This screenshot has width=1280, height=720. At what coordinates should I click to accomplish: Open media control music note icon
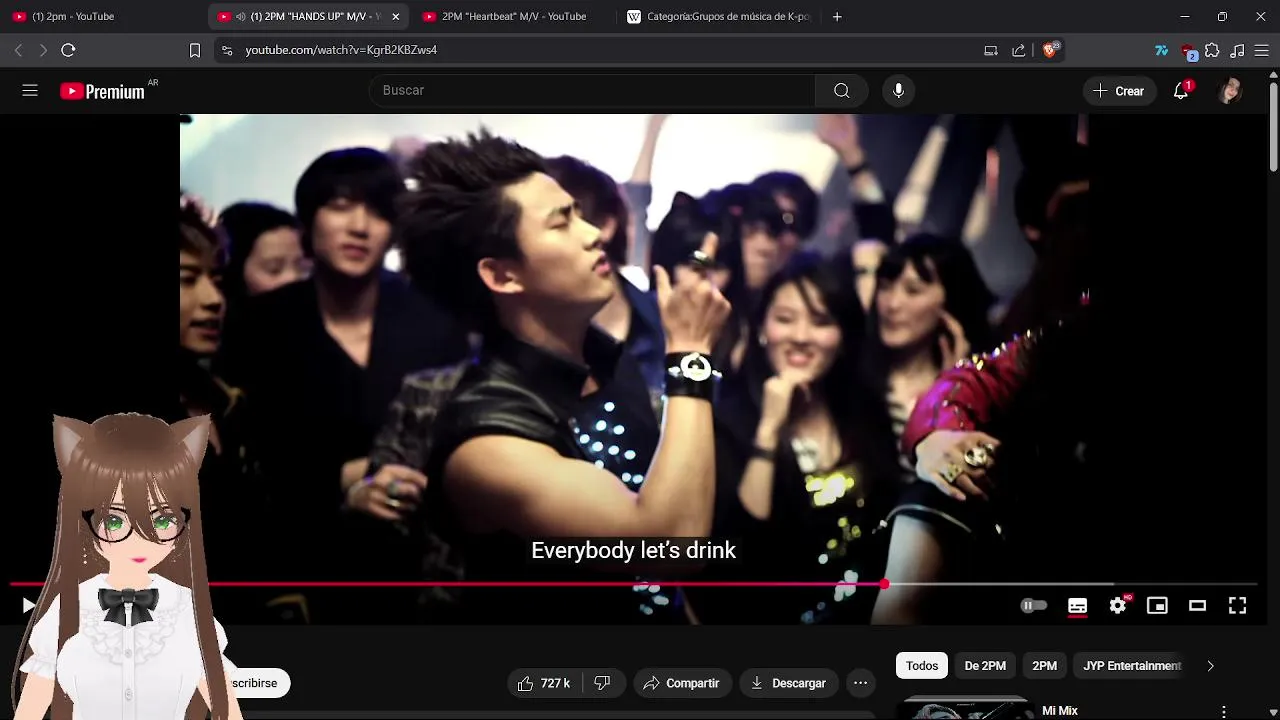coord(1237,50)
